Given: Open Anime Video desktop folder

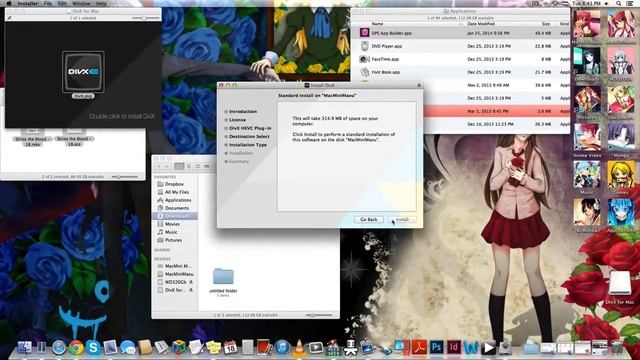Looking at the screenshot, I should tap(587, 138).
